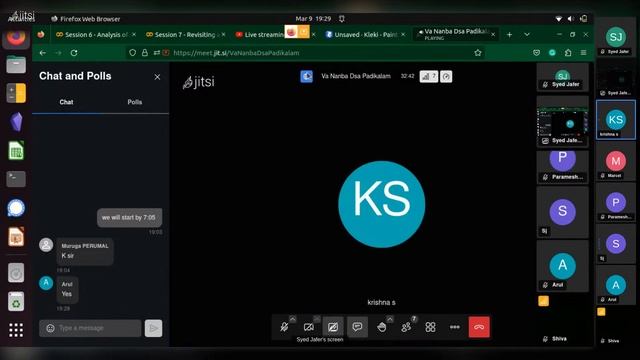Open the emoji picker in message box
Viewport: 640px width, 360px height.
coord(50,328)
